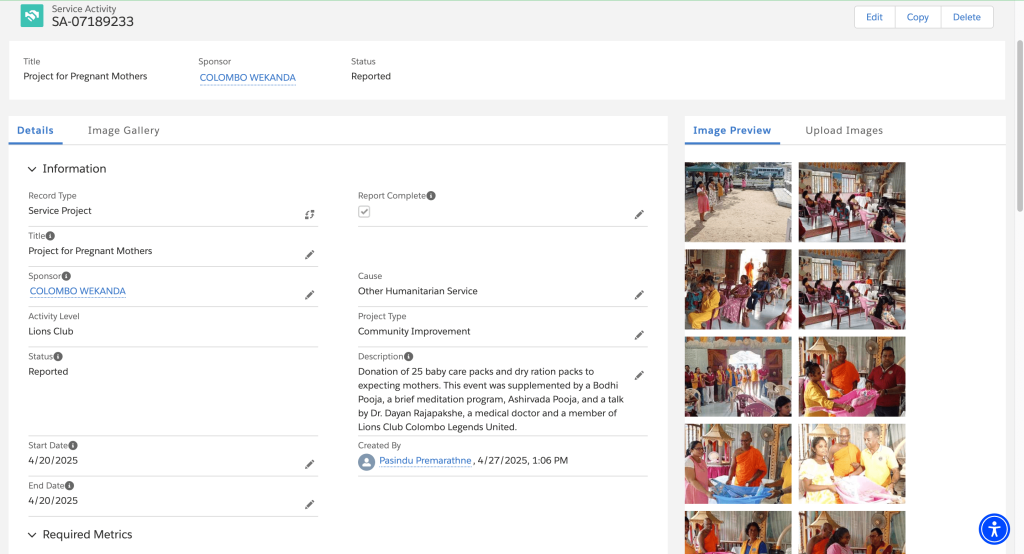Image resolution: width=1024 pixels, height=554 pixels.
Task: Open info tooltip next to Title label
Action: [x=50, y=236]
